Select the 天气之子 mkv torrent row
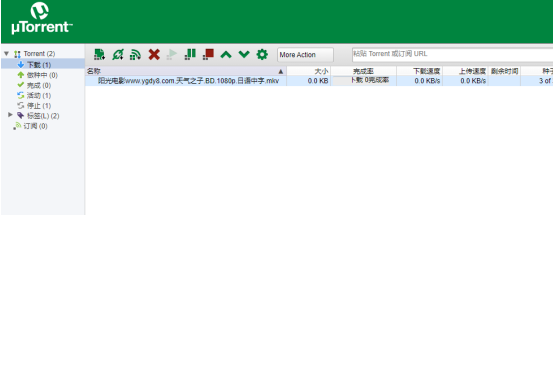Image resolution: width=553 pixels, height=369 pixels. (x=319, y=81)
